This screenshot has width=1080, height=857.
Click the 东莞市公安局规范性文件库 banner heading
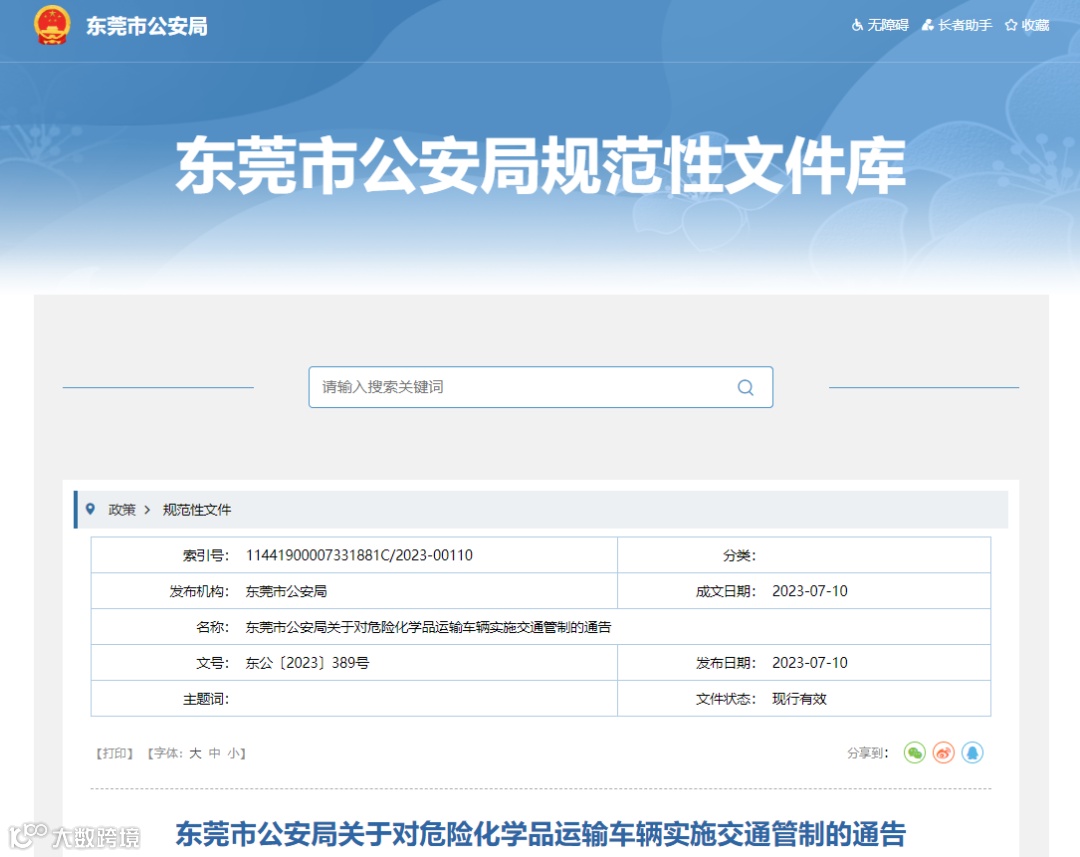pyautogui.click(x=541, y=166)
